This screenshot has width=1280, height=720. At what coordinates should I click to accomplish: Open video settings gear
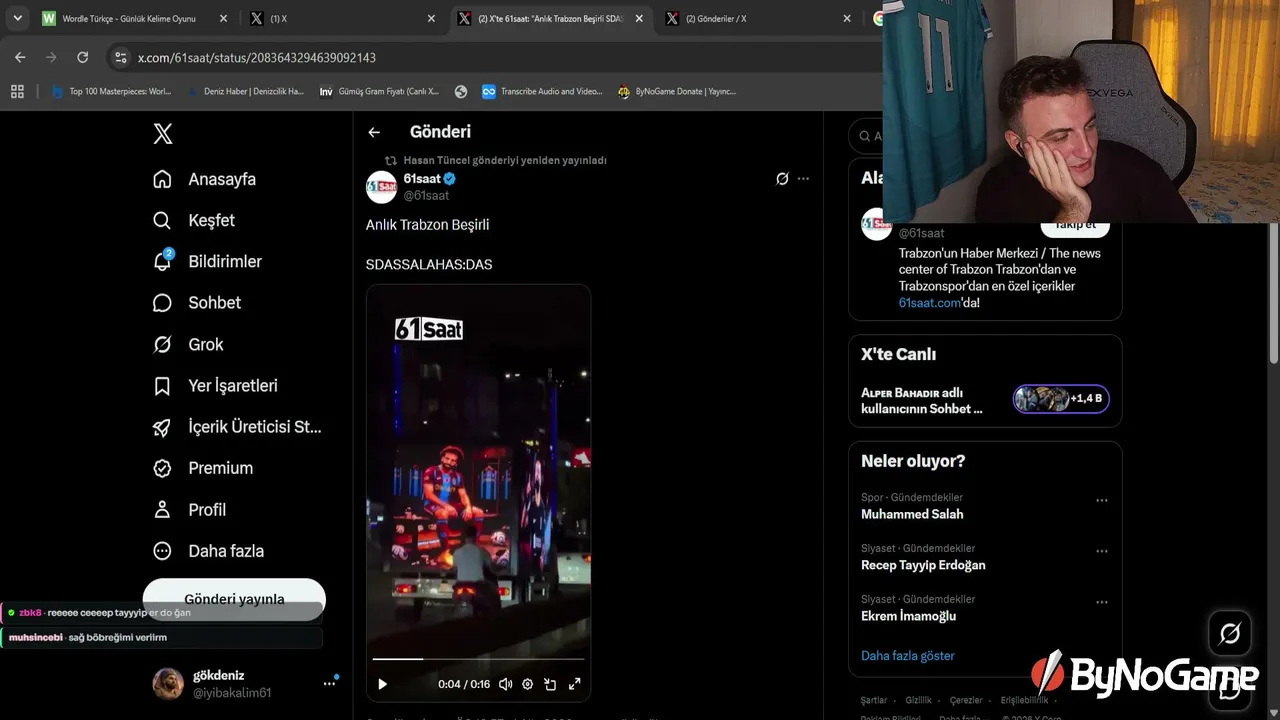tap(528, 684)
